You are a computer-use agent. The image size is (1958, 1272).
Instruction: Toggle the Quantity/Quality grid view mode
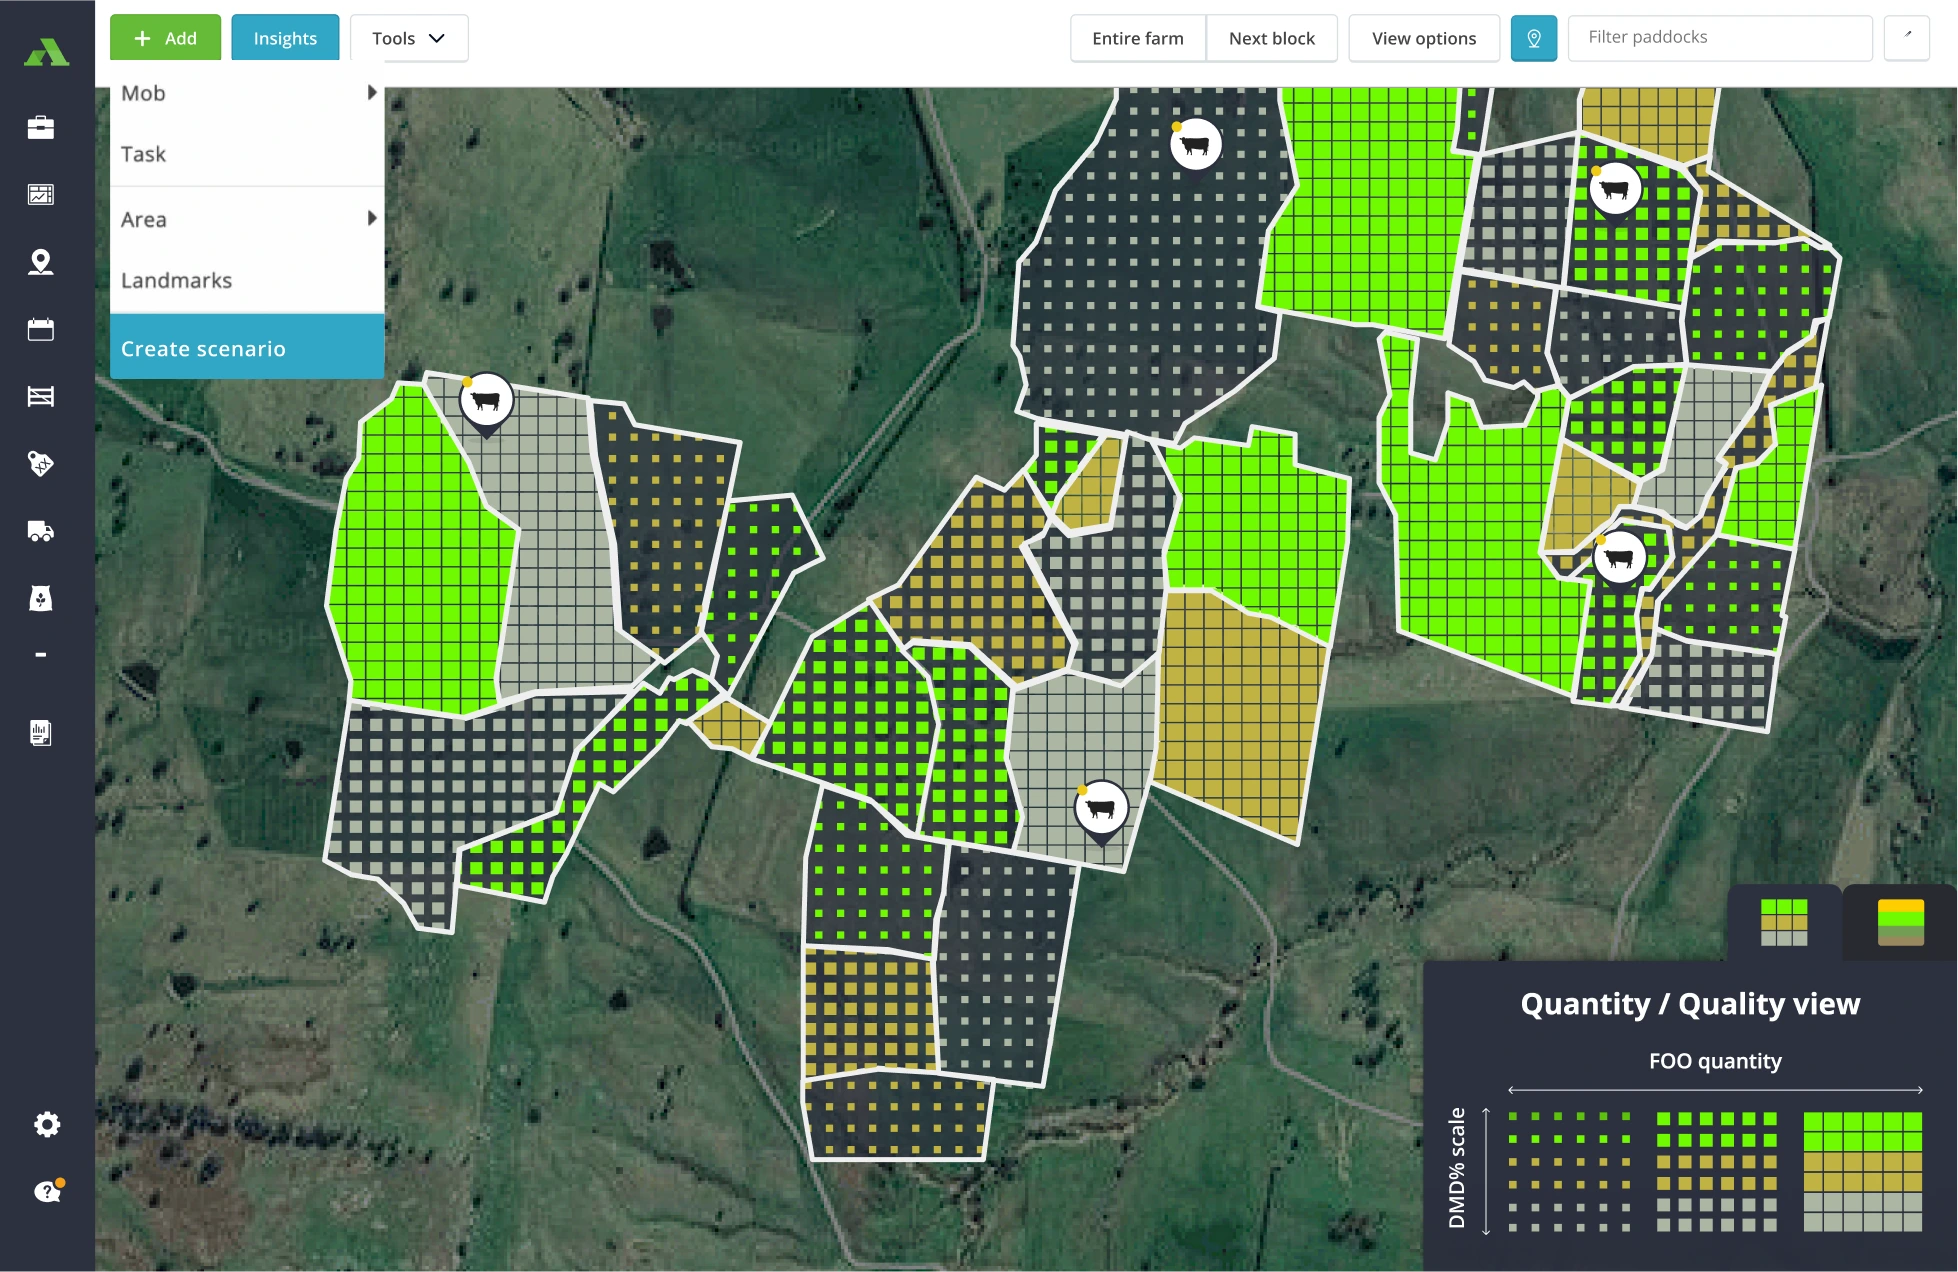click(x=1785, y=922)
